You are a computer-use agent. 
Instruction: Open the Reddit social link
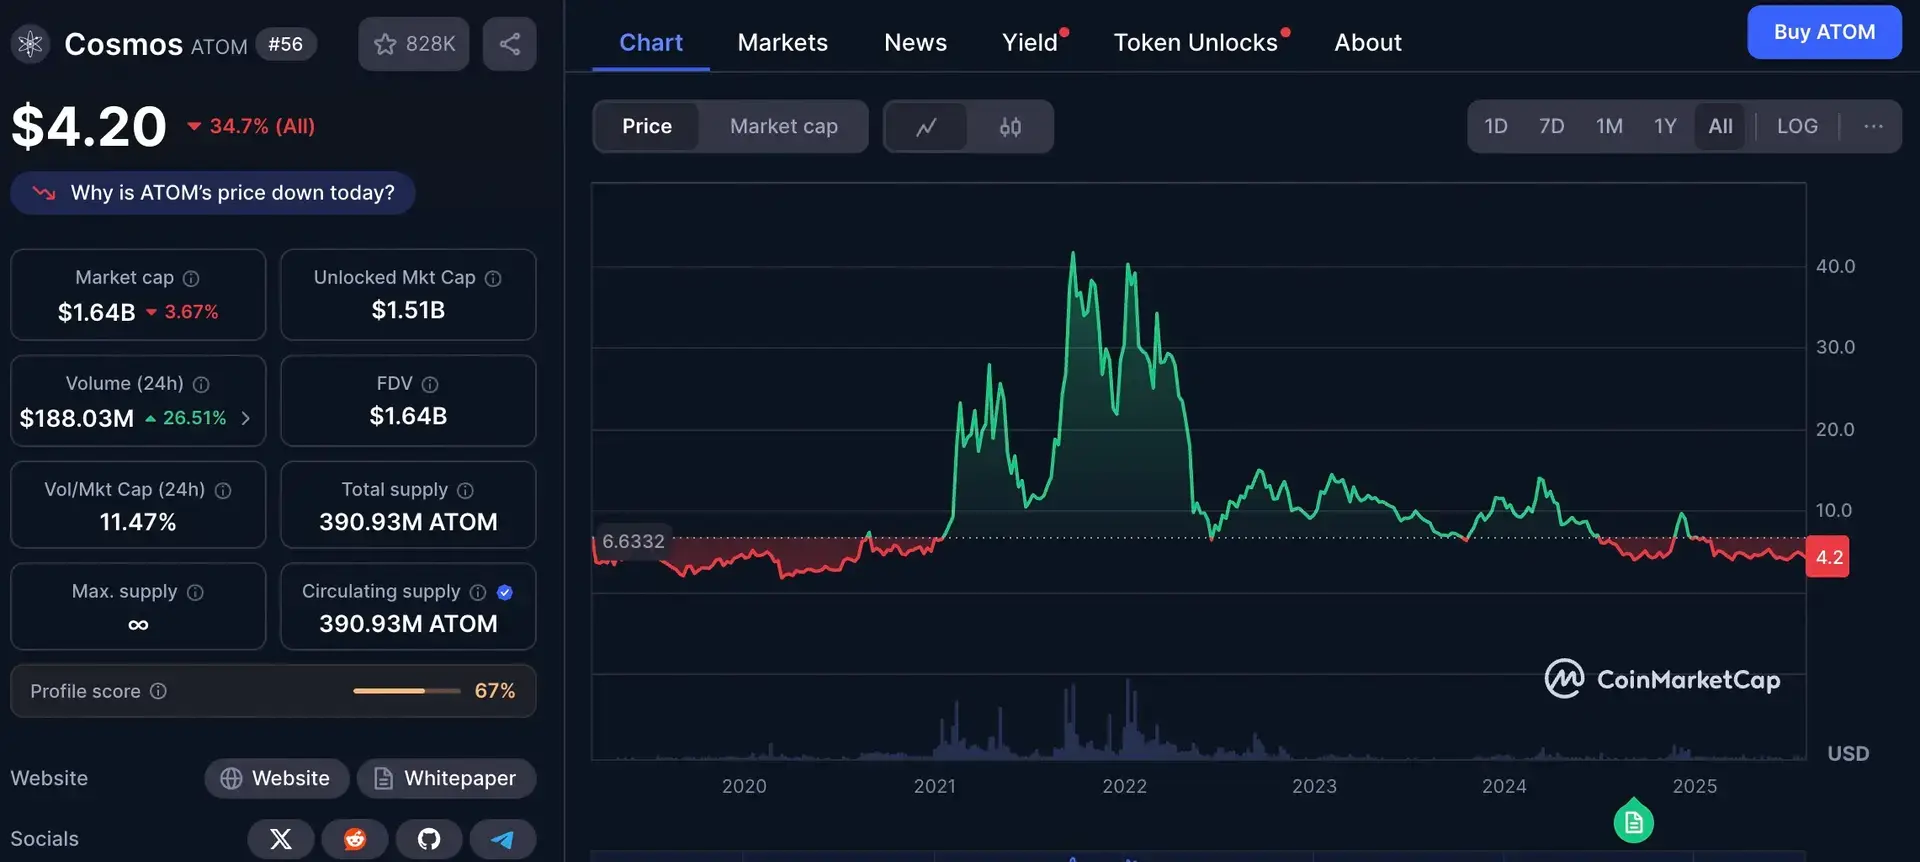coord(355,838)
